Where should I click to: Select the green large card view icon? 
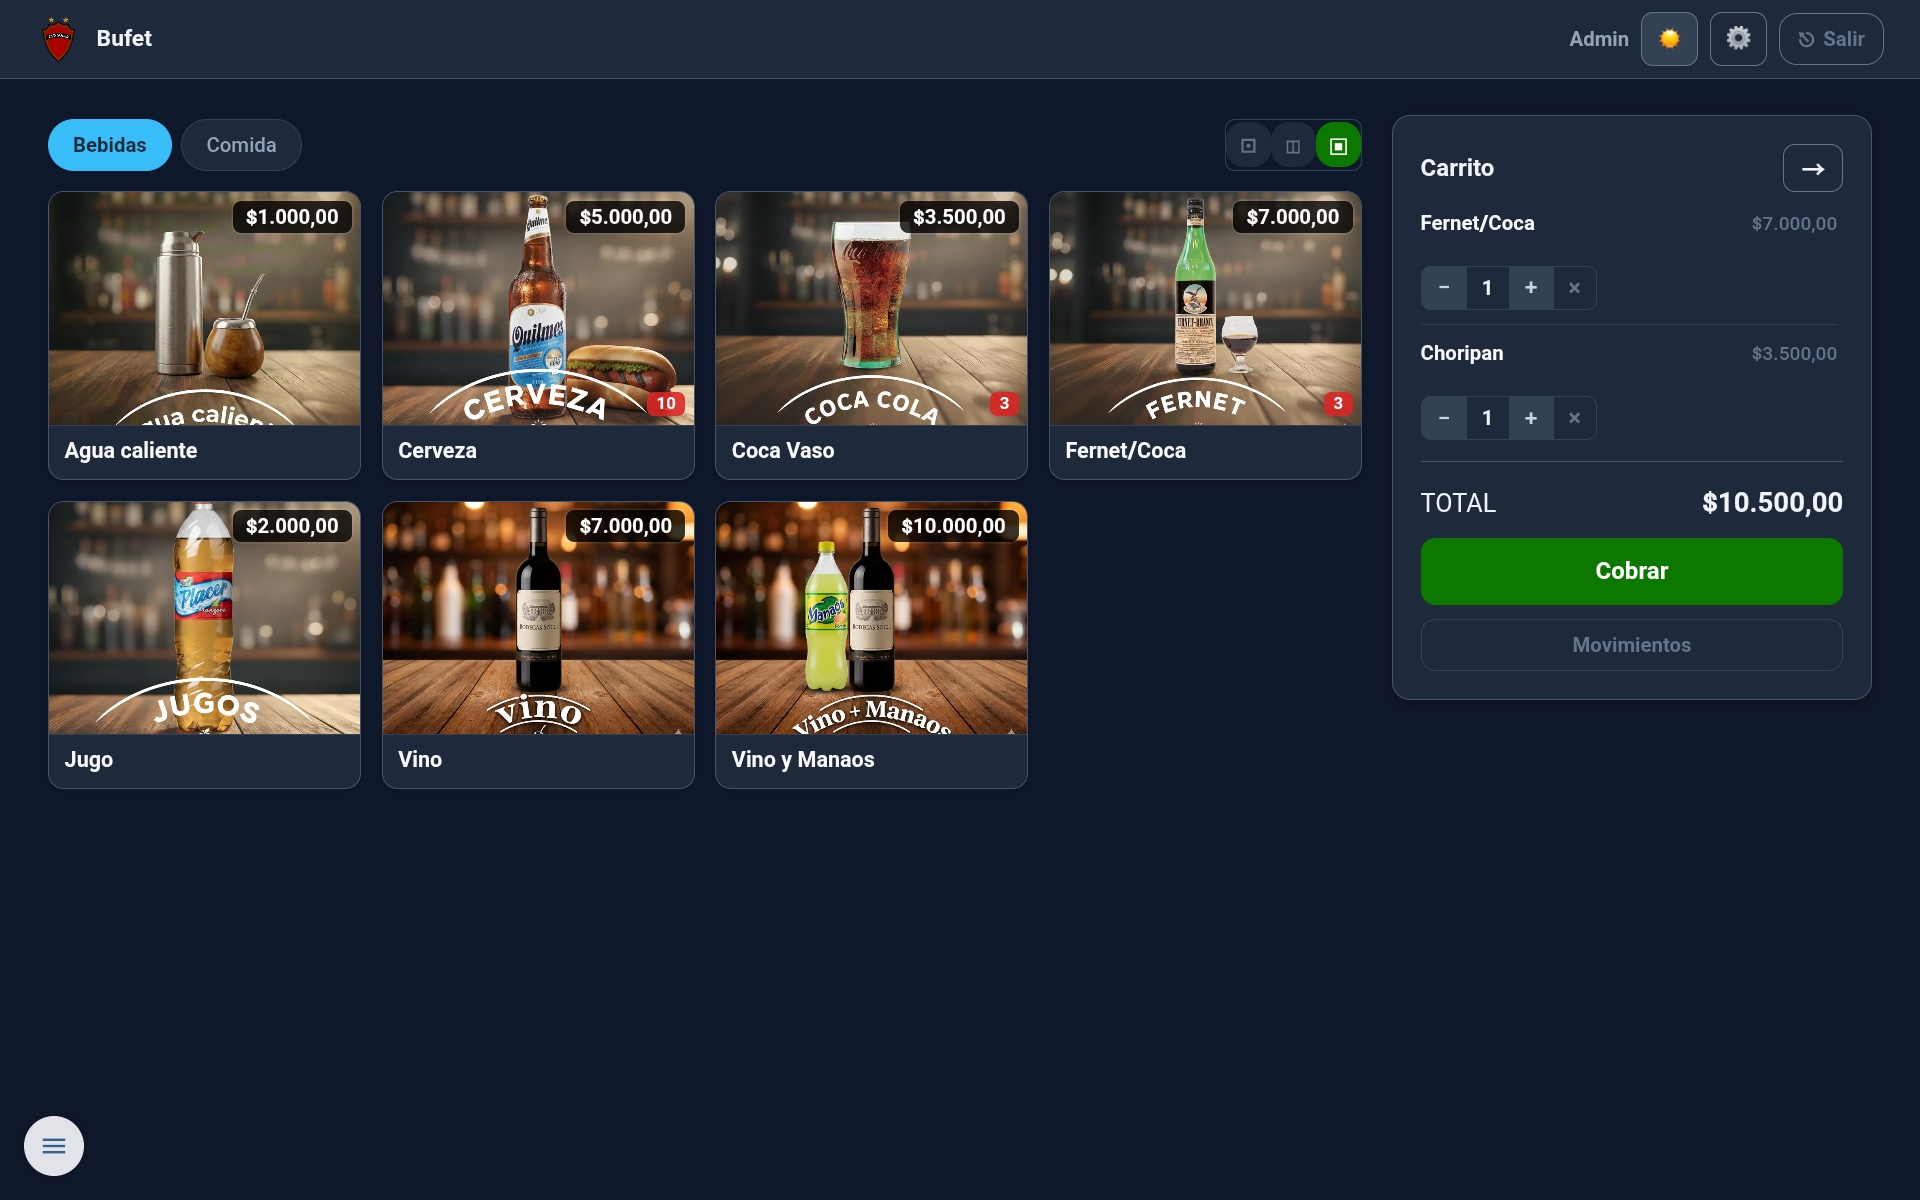1338,146
